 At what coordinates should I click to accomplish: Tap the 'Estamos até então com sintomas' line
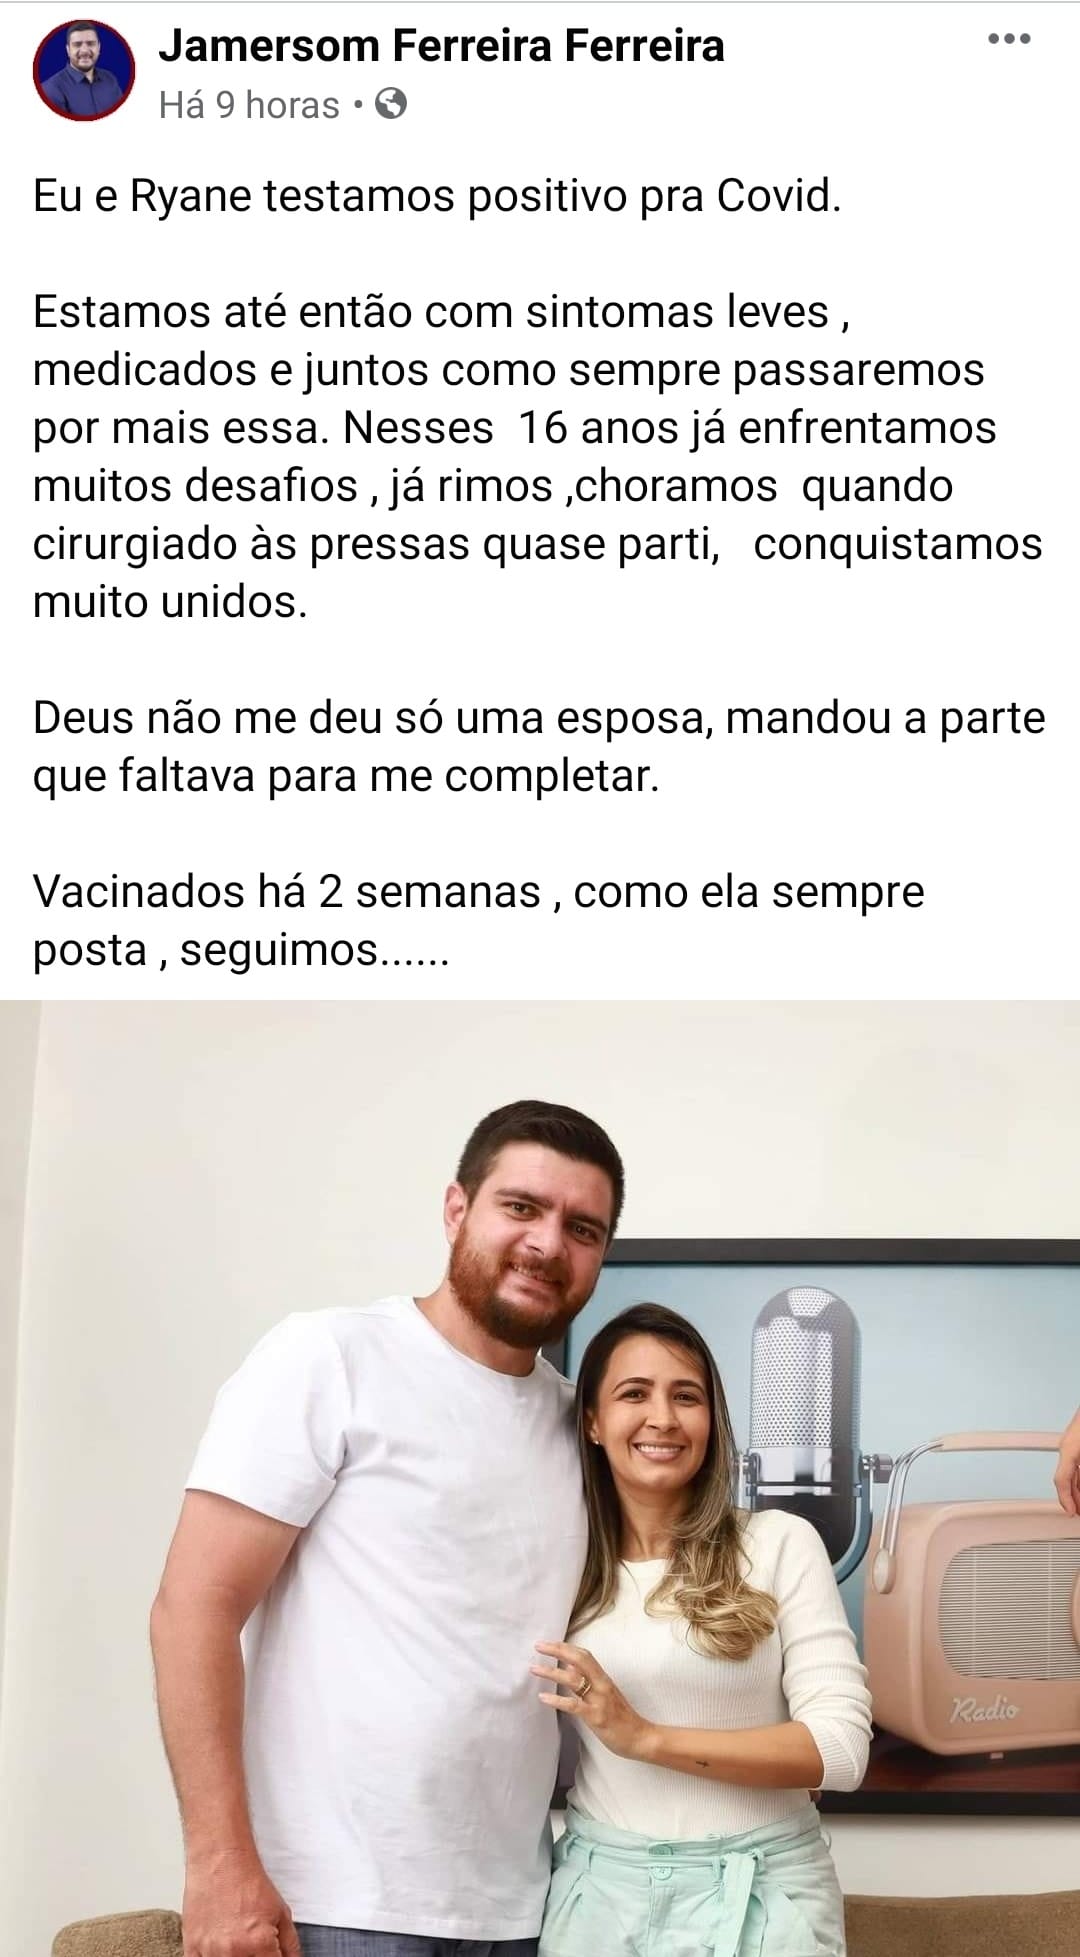tap(442, 312)
